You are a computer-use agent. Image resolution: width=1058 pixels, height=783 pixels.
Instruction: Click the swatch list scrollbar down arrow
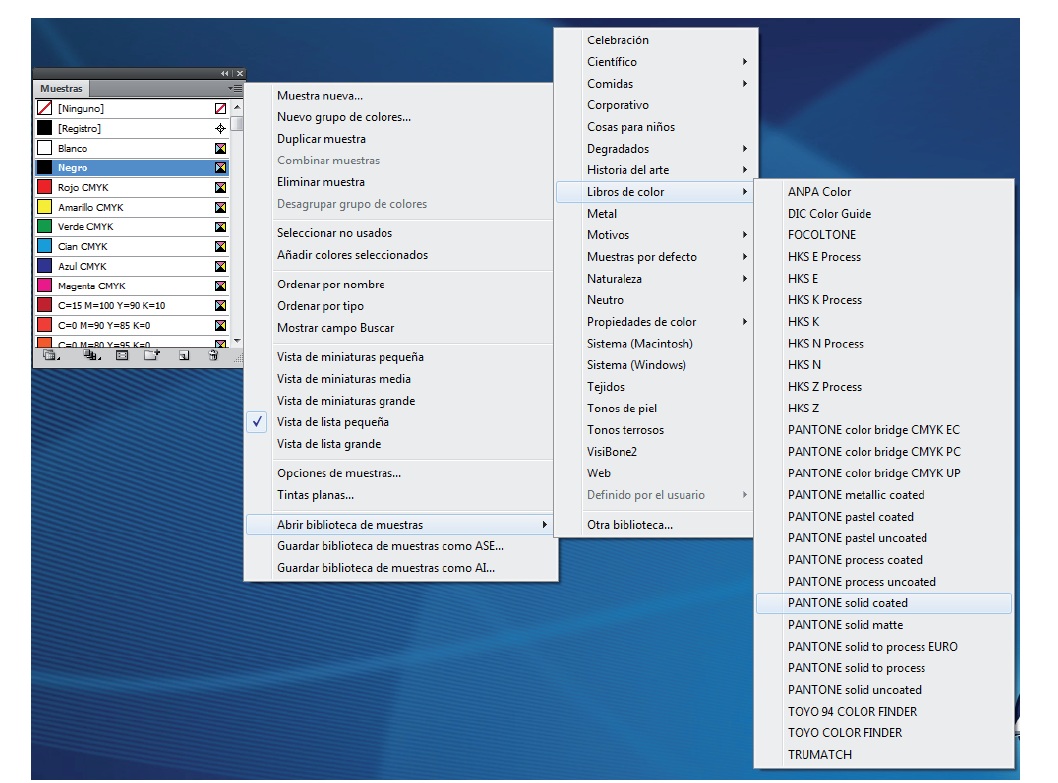point(237,341)
